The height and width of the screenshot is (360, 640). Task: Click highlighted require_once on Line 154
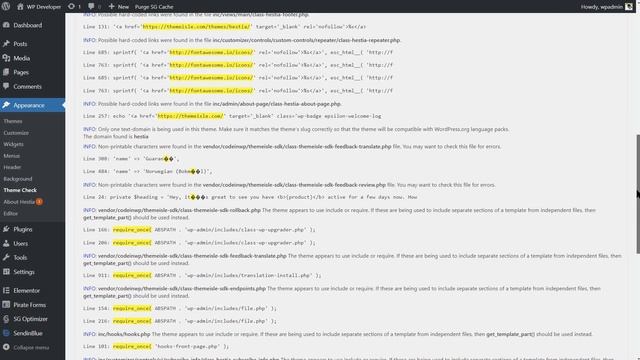click(x=132, y=309)
